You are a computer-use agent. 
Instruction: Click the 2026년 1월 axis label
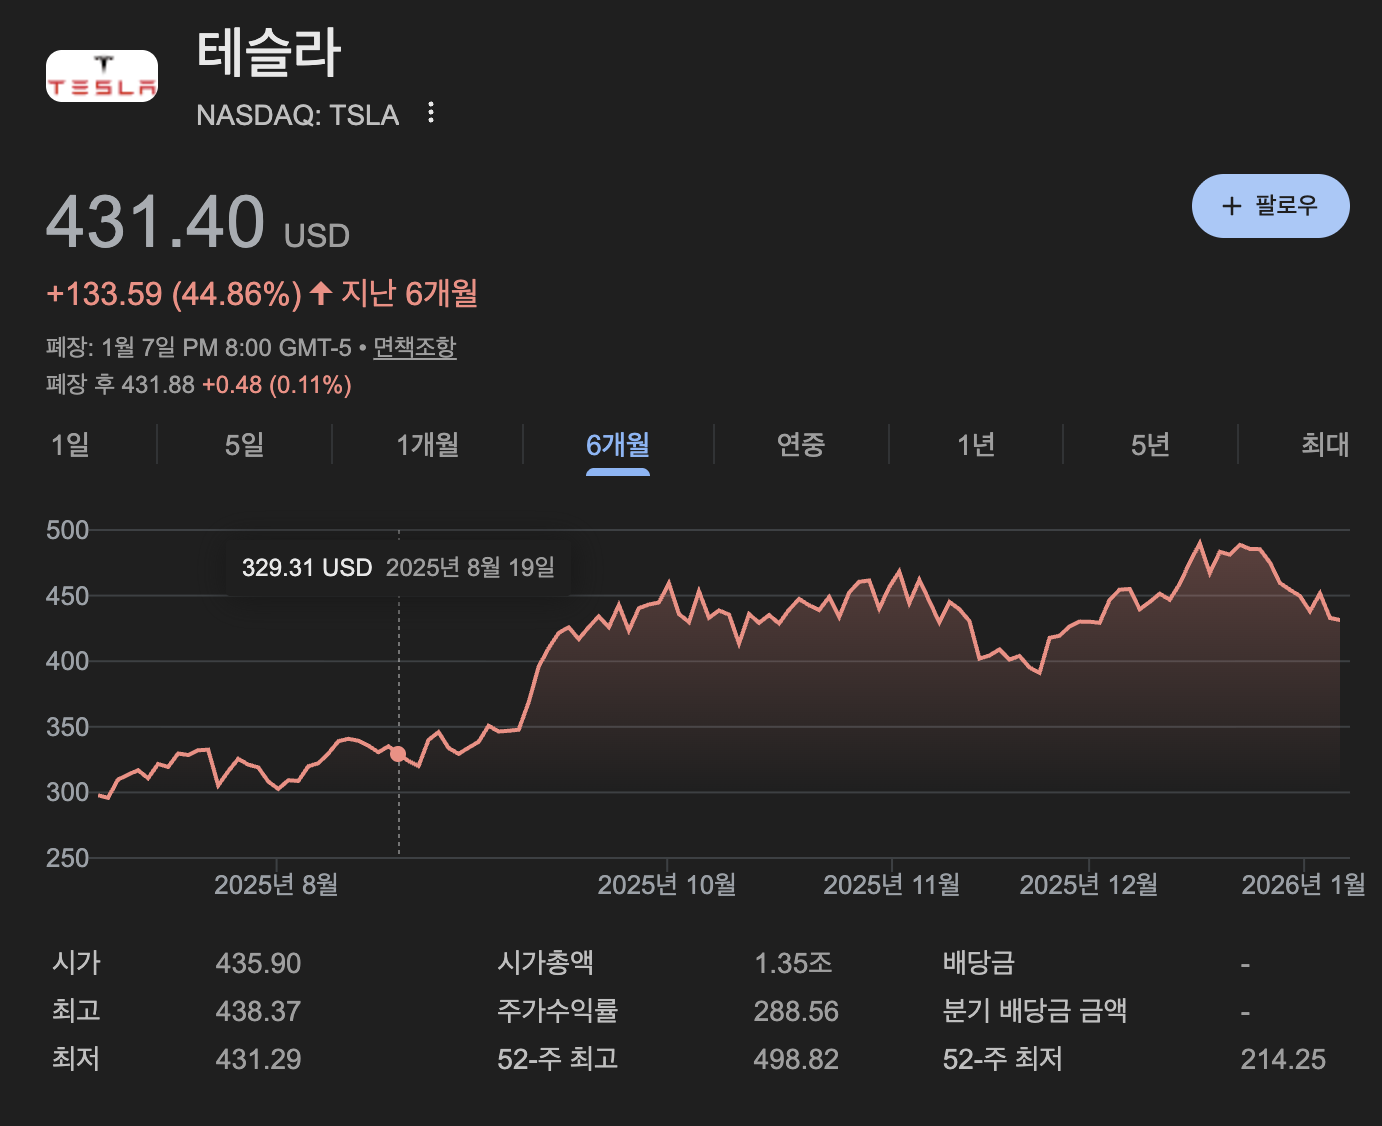[x=1304, y=885]
